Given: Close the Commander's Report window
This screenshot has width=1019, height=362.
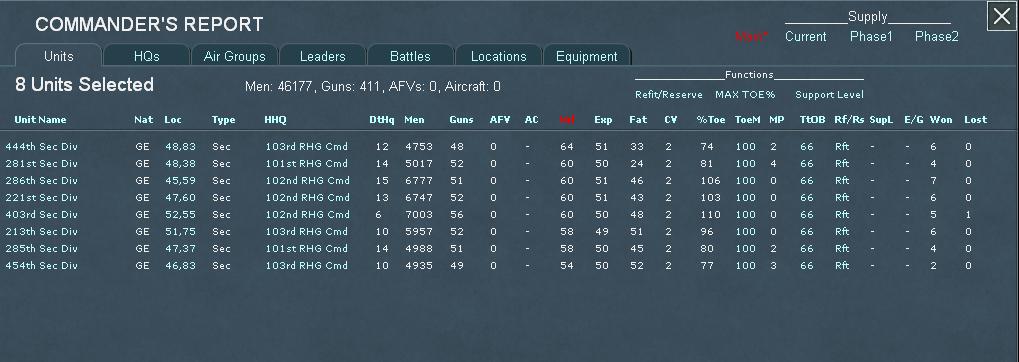Looking at the screenshot, I should [1001, 16].
